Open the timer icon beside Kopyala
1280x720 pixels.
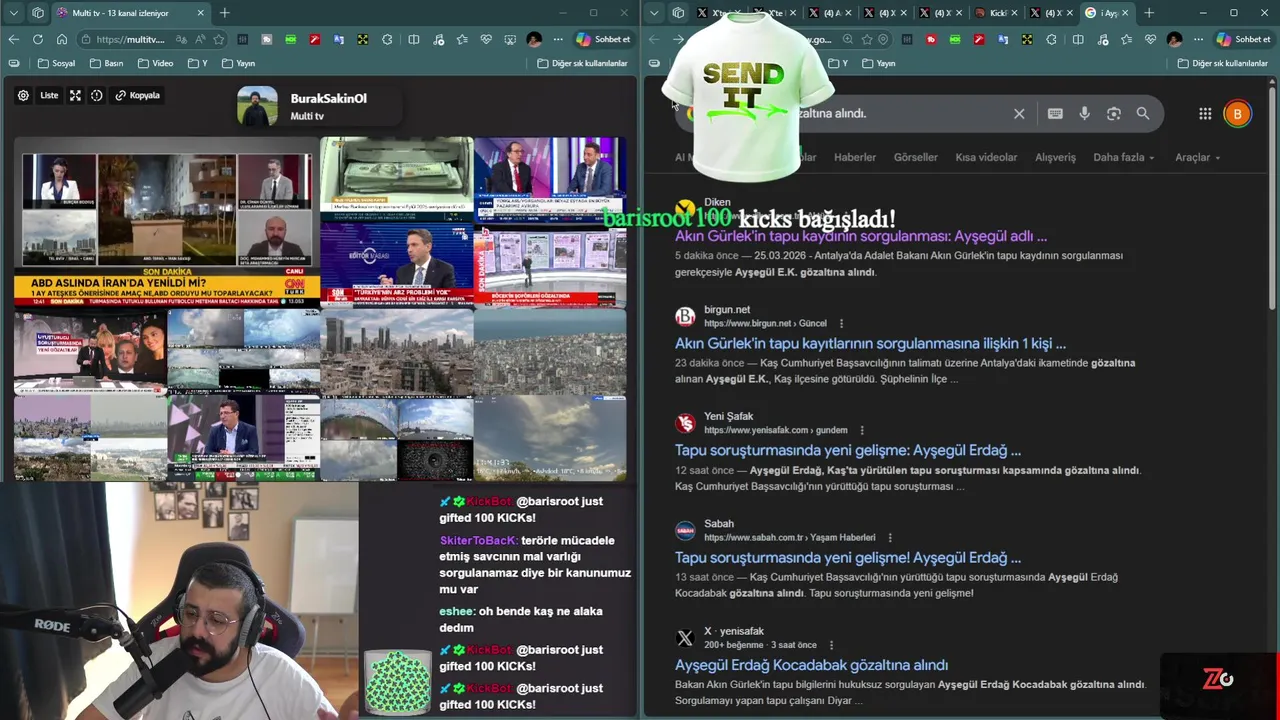click(97, 96)
